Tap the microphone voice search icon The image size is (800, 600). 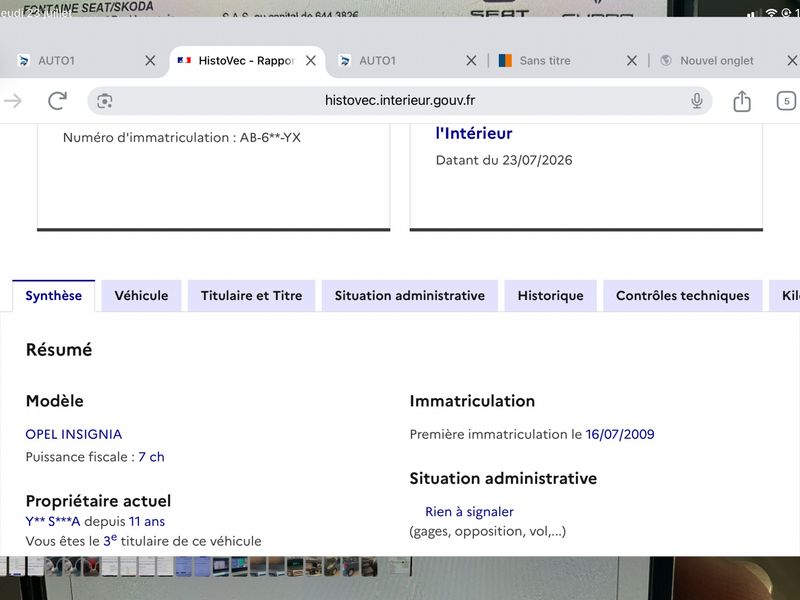pyautogui.click(x=696, y=101)
